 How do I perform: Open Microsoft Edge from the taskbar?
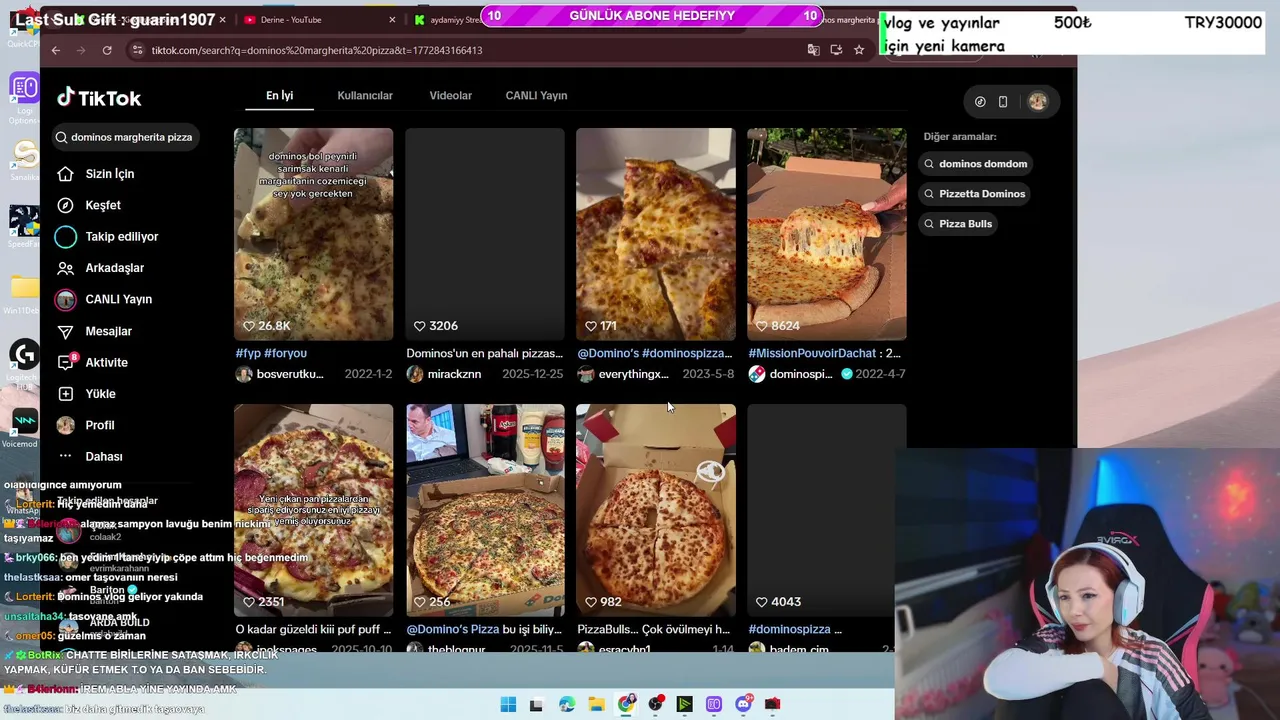tap(567, 704)
